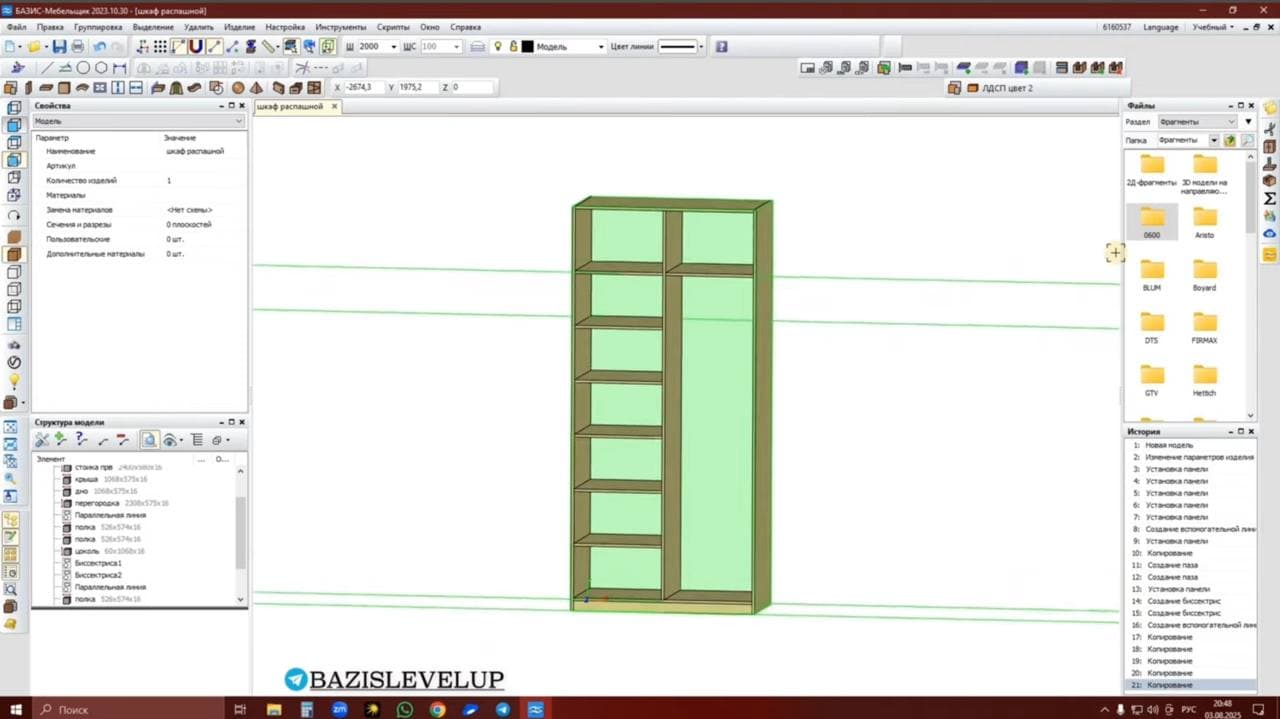The image size is (1280, 719).
Task: Click the Y coordinate input field
Action: pyautogui.click(x=418, y=87)
